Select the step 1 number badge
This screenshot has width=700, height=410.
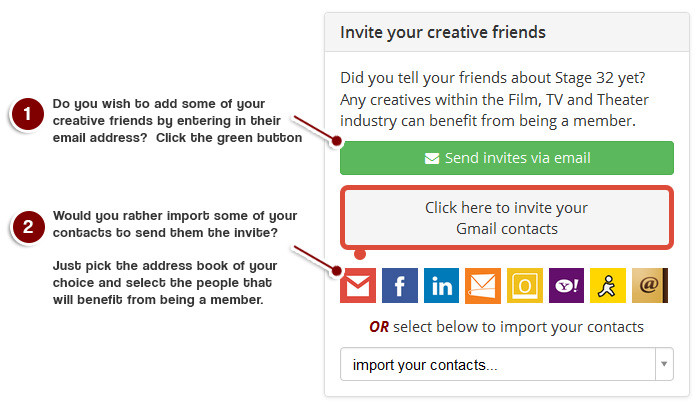(x=28, y=114)
